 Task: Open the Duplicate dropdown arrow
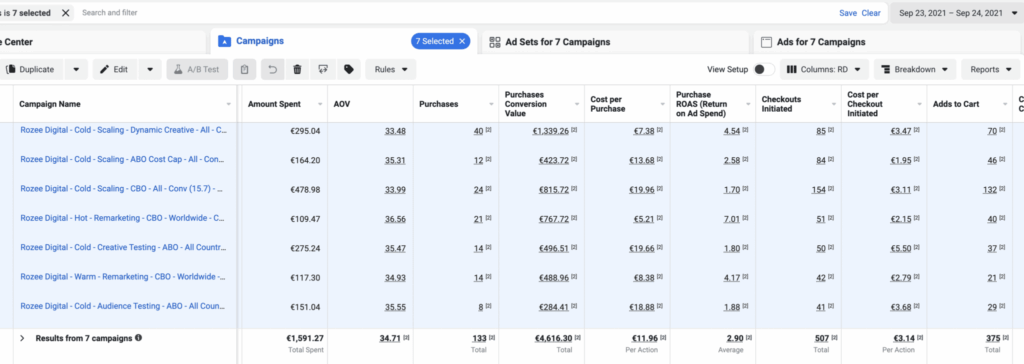click(x=76, y=69)
